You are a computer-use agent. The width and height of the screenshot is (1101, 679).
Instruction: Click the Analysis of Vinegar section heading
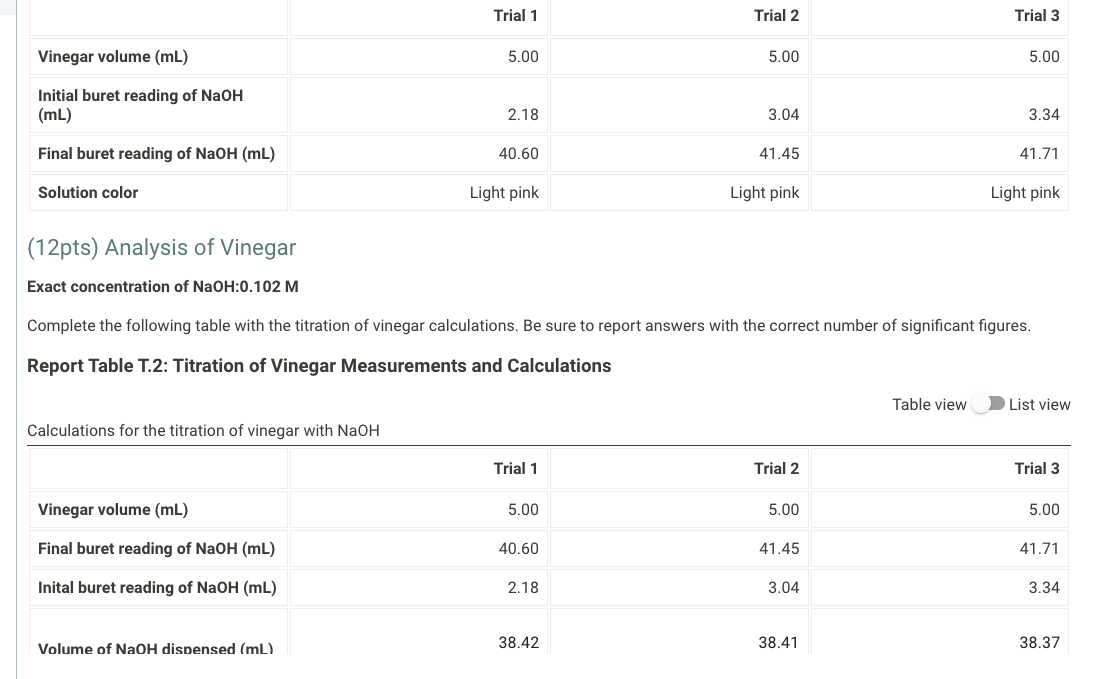coord(161,247)
